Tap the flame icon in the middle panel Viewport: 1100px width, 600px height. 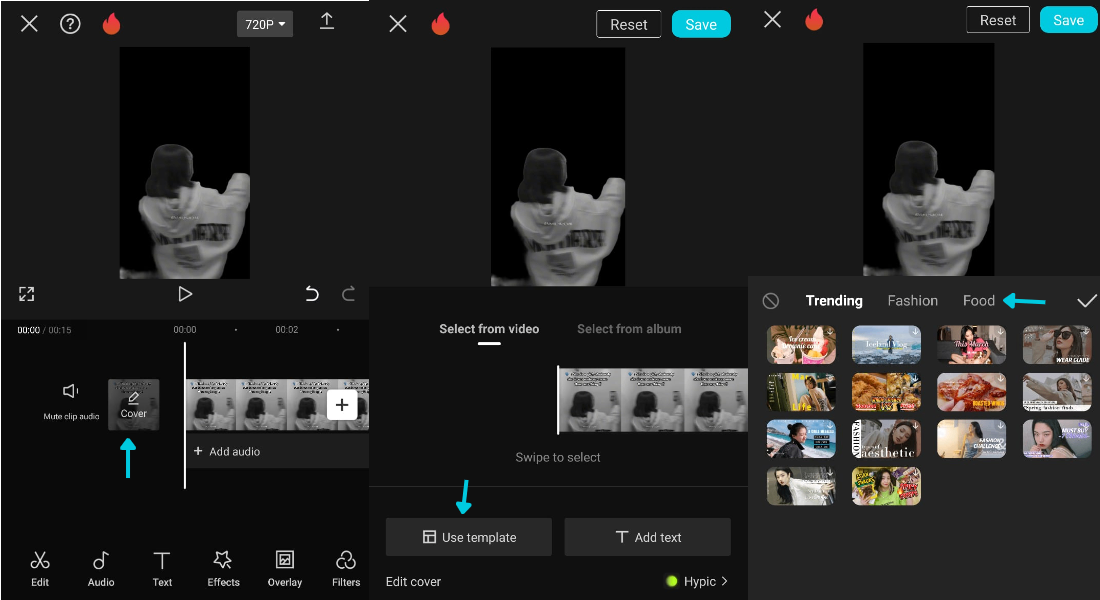441,25
